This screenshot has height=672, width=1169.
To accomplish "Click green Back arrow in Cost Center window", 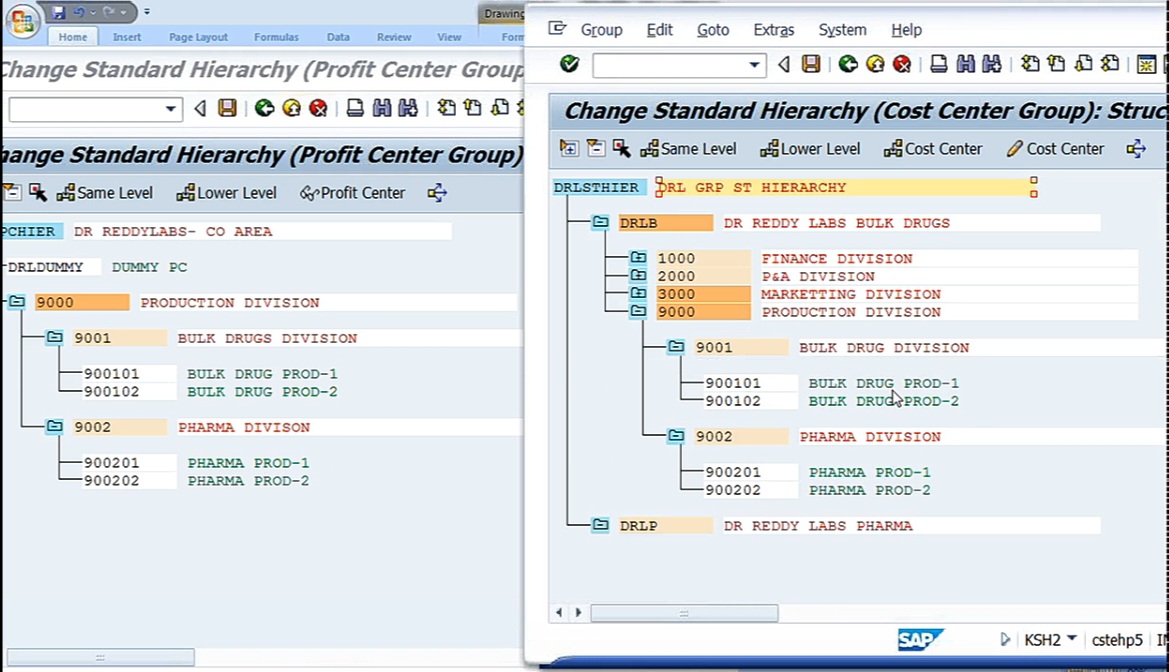I will click(848, 64).
